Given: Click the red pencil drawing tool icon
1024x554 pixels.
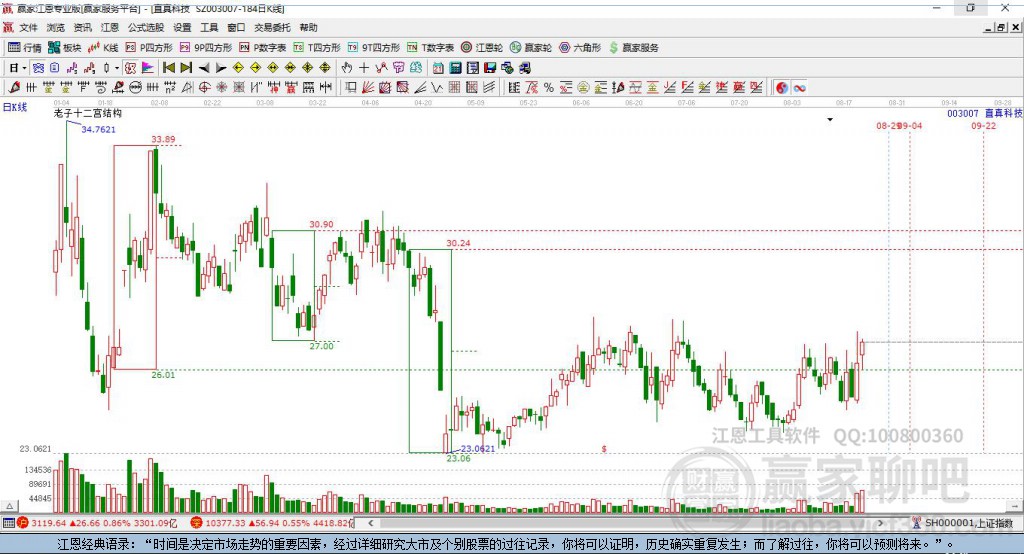Looking at the screenshot, I should click(14, 88).
